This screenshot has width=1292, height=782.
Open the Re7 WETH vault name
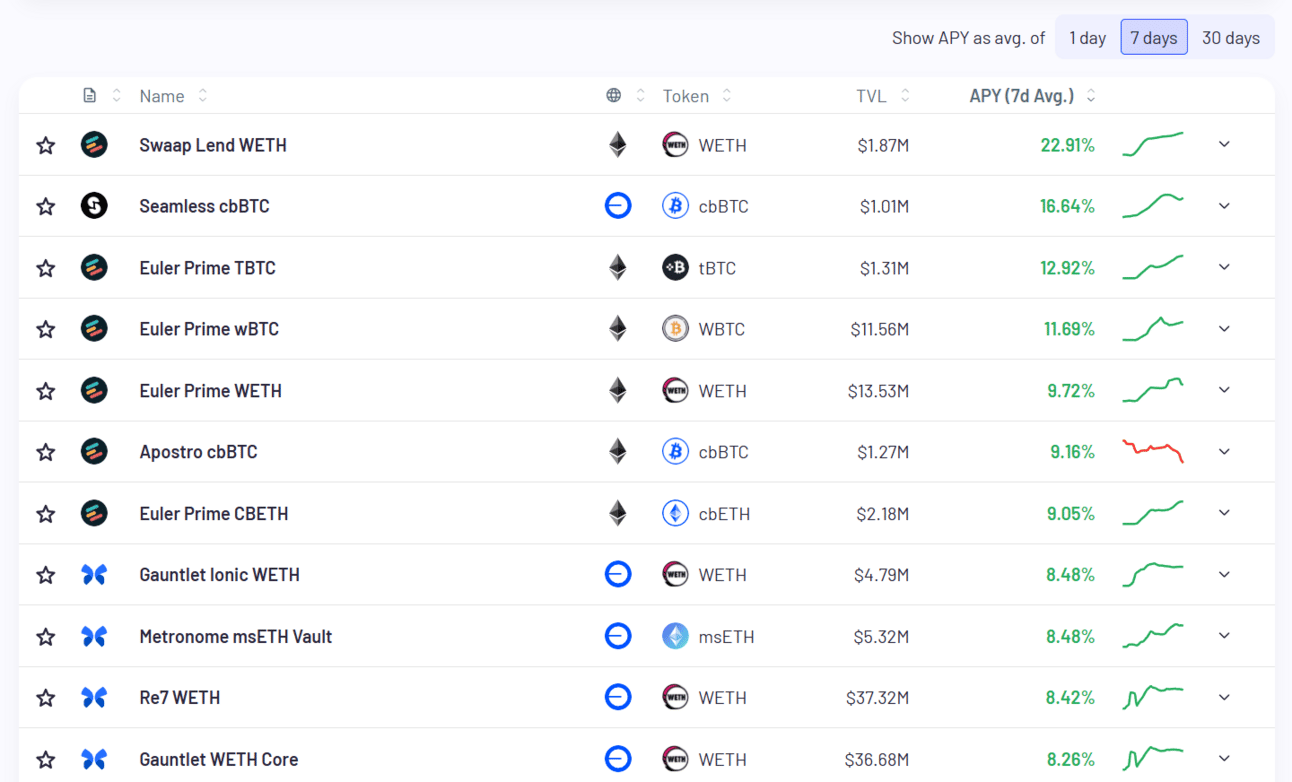pos(180,698)
